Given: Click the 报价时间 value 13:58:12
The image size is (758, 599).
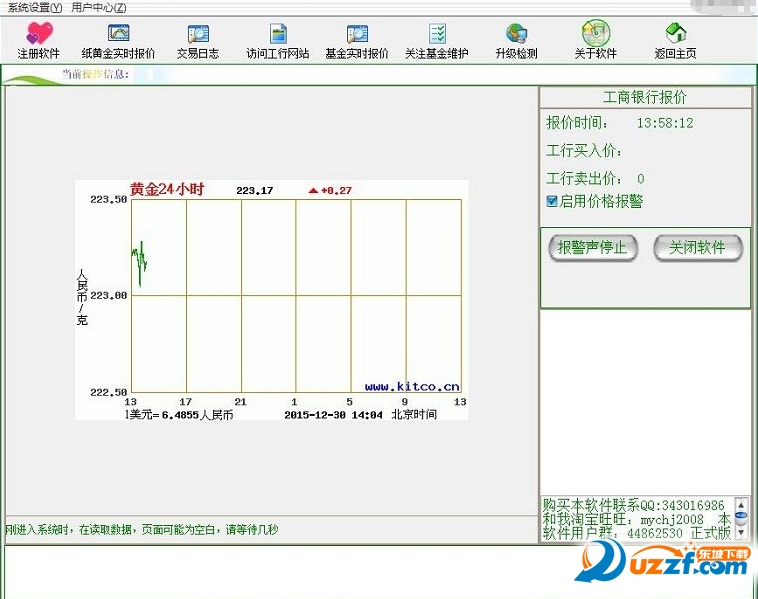Looking at the screenshot, I should coord(665,123).
